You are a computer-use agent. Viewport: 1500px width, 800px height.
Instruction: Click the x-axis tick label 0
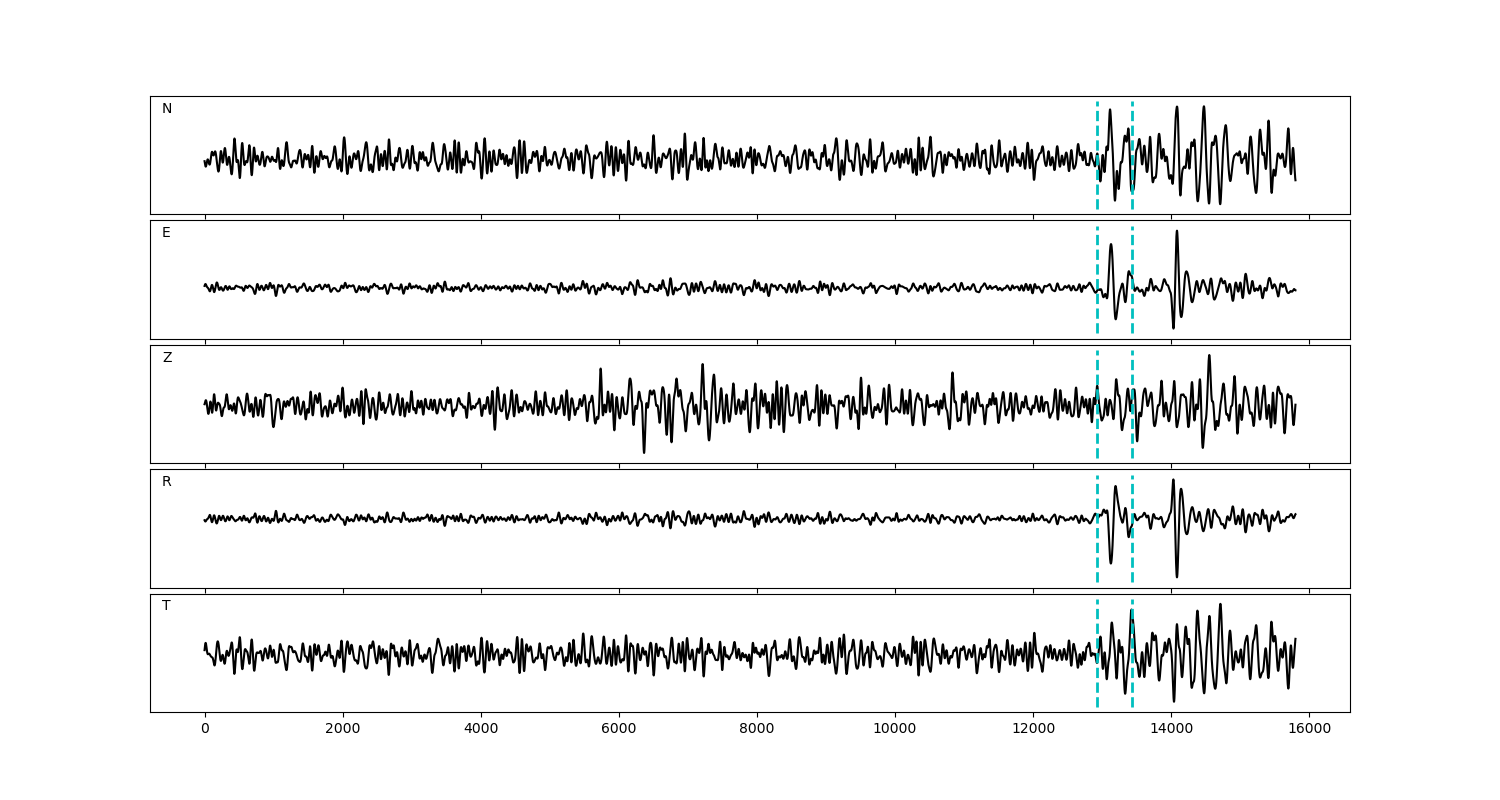(x=205, y=730)
